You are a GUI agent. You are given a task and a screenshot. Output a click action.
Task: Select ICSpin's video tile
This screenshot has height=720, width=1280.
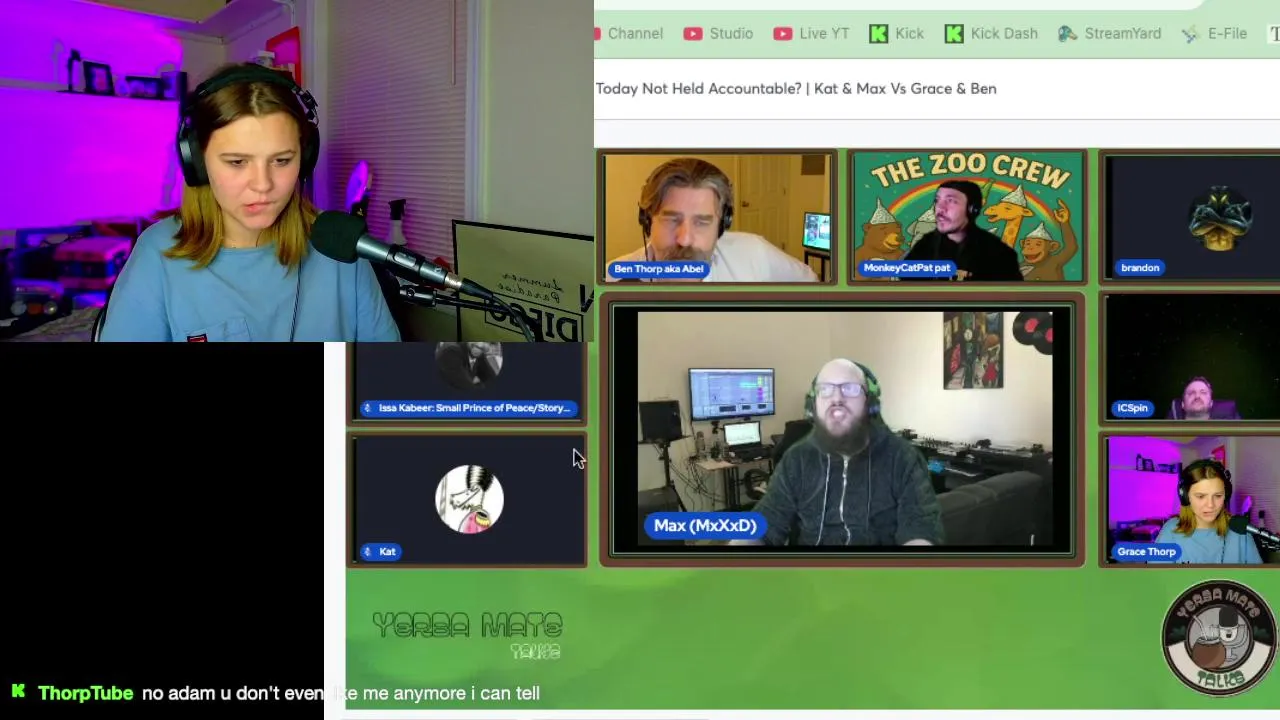click(x=1191, y=358)
